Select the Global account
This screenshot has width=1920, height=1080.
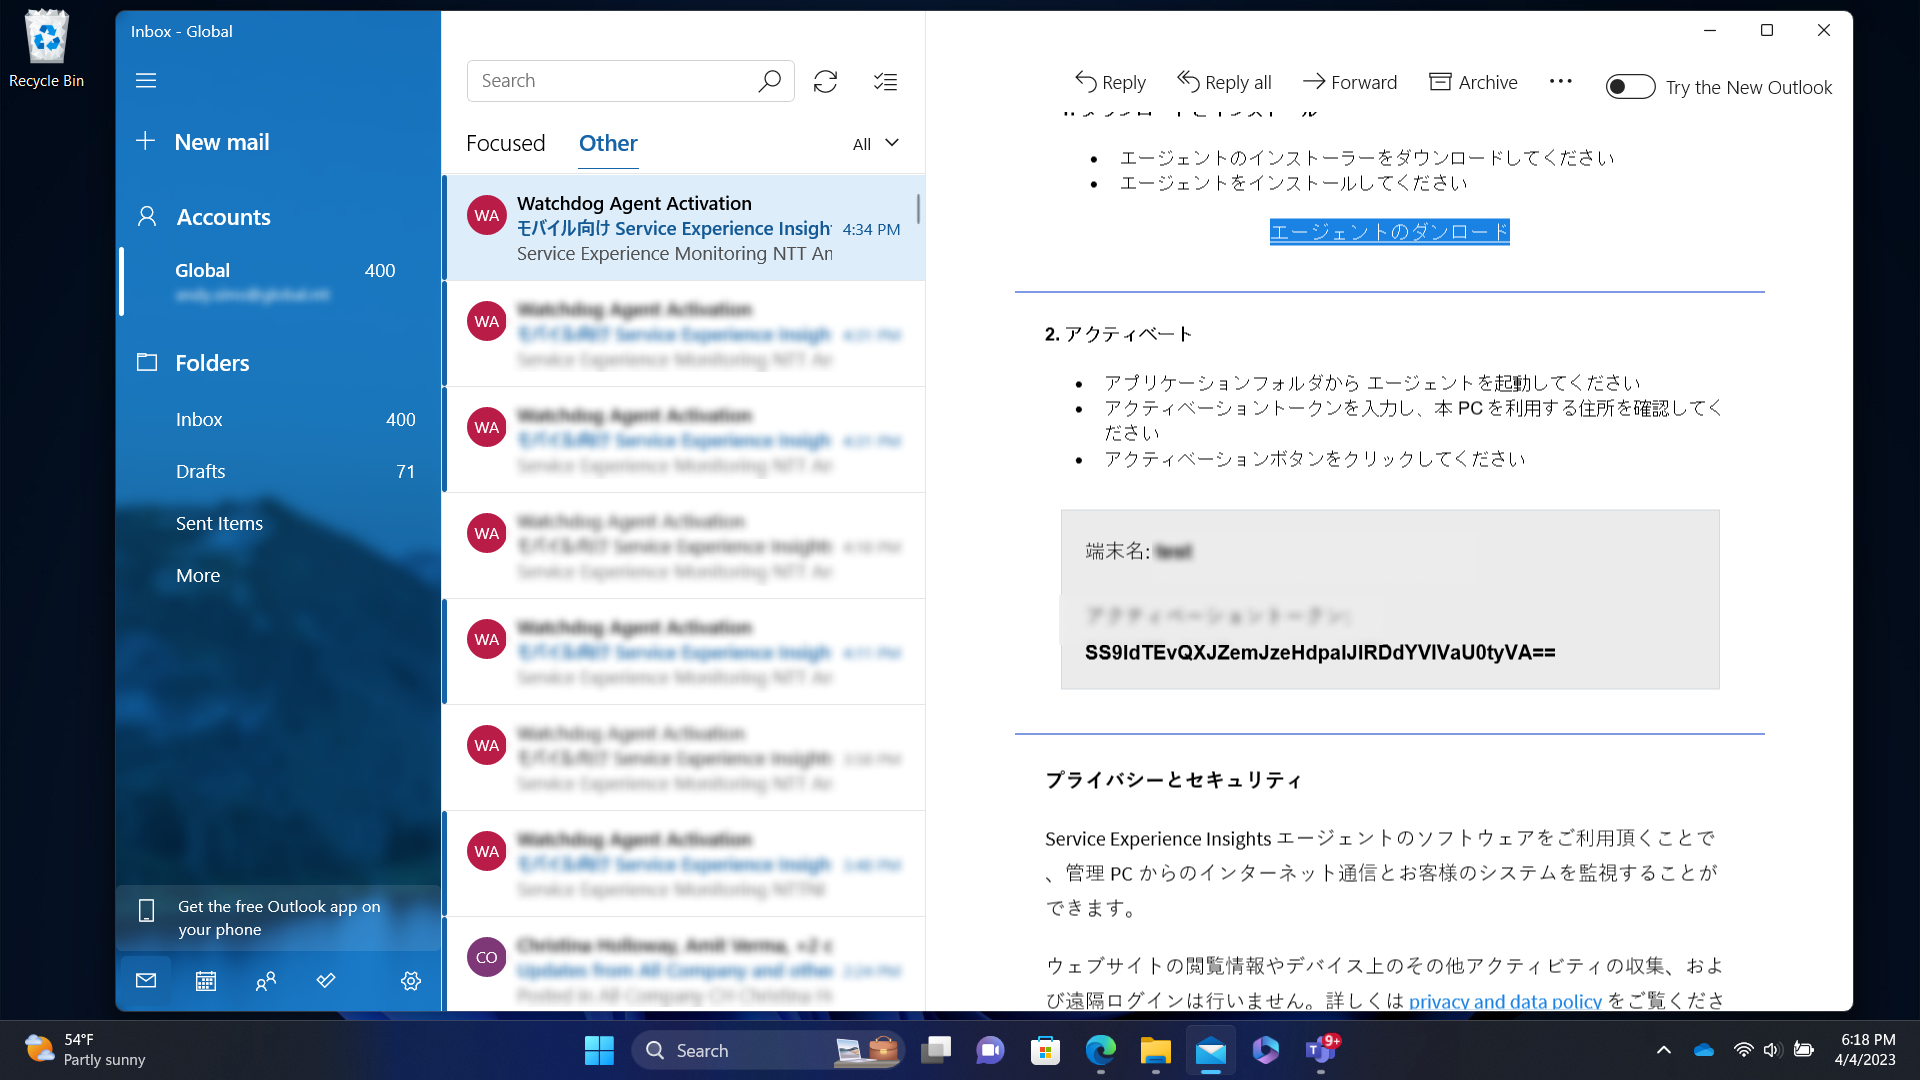[x=278, y=281]
